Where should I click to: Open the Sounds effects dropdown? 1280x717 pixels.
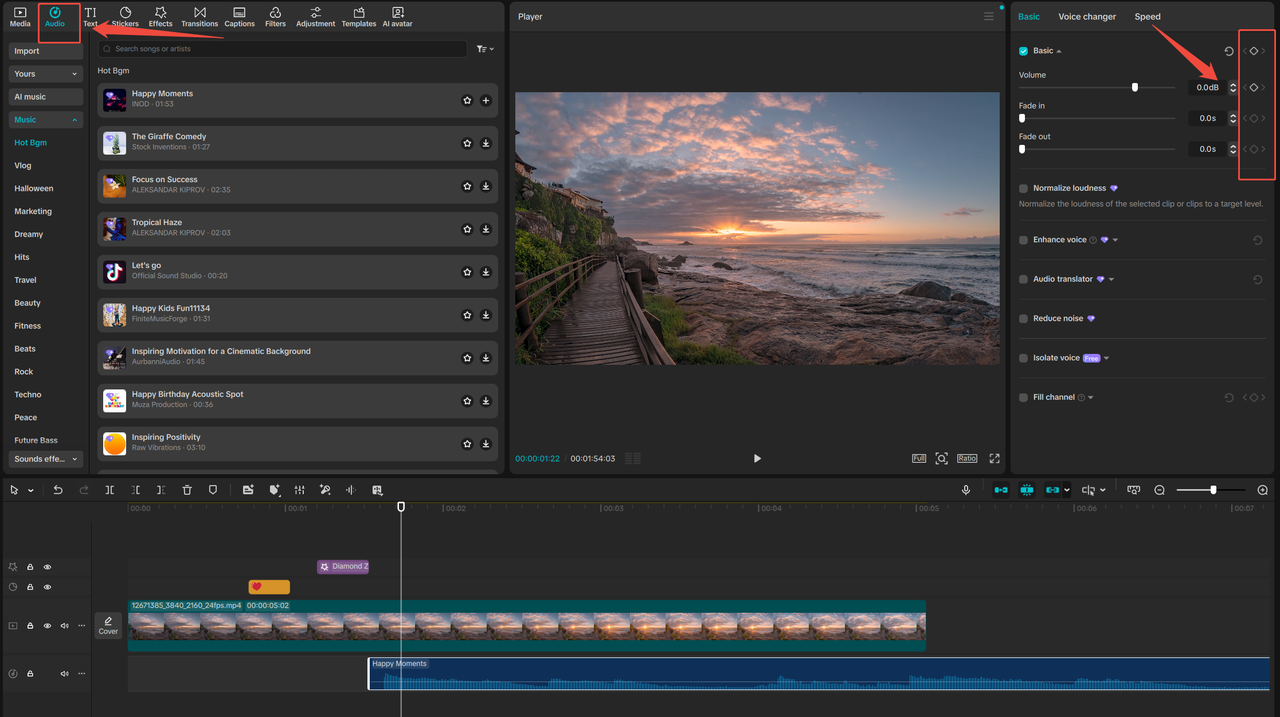[x=45, y=458]
